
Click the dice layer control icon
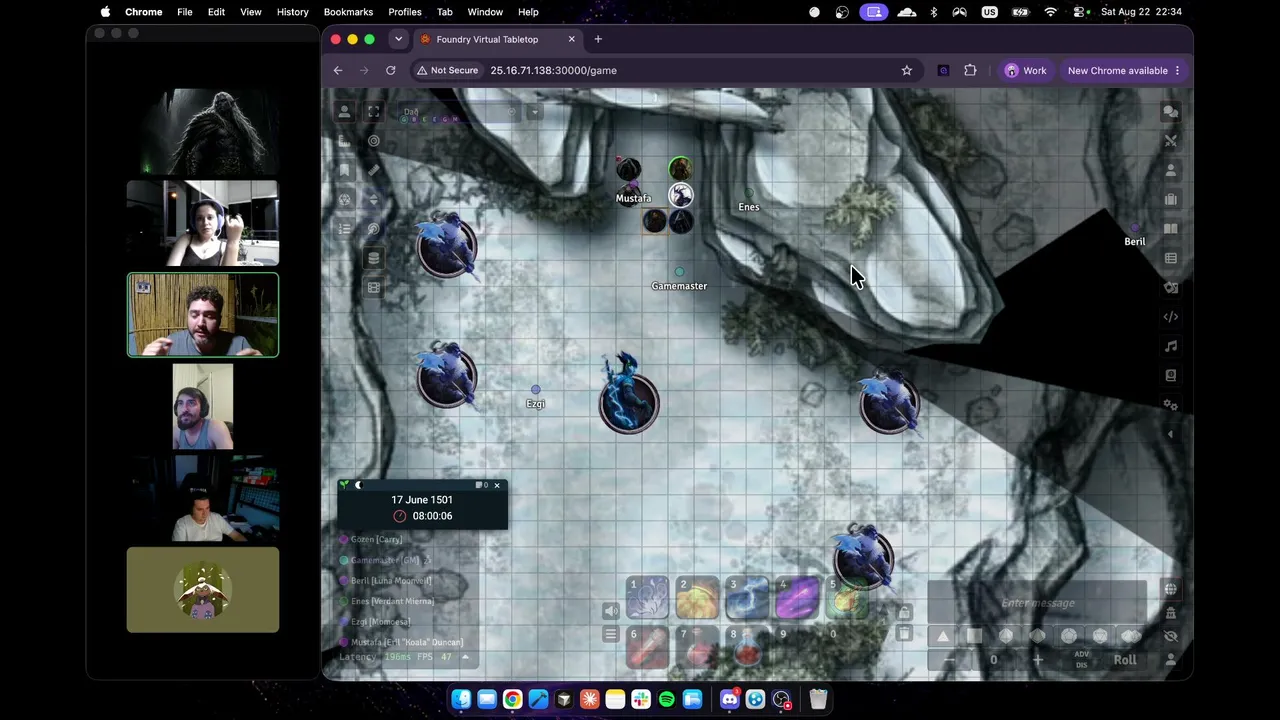[344, 199]
